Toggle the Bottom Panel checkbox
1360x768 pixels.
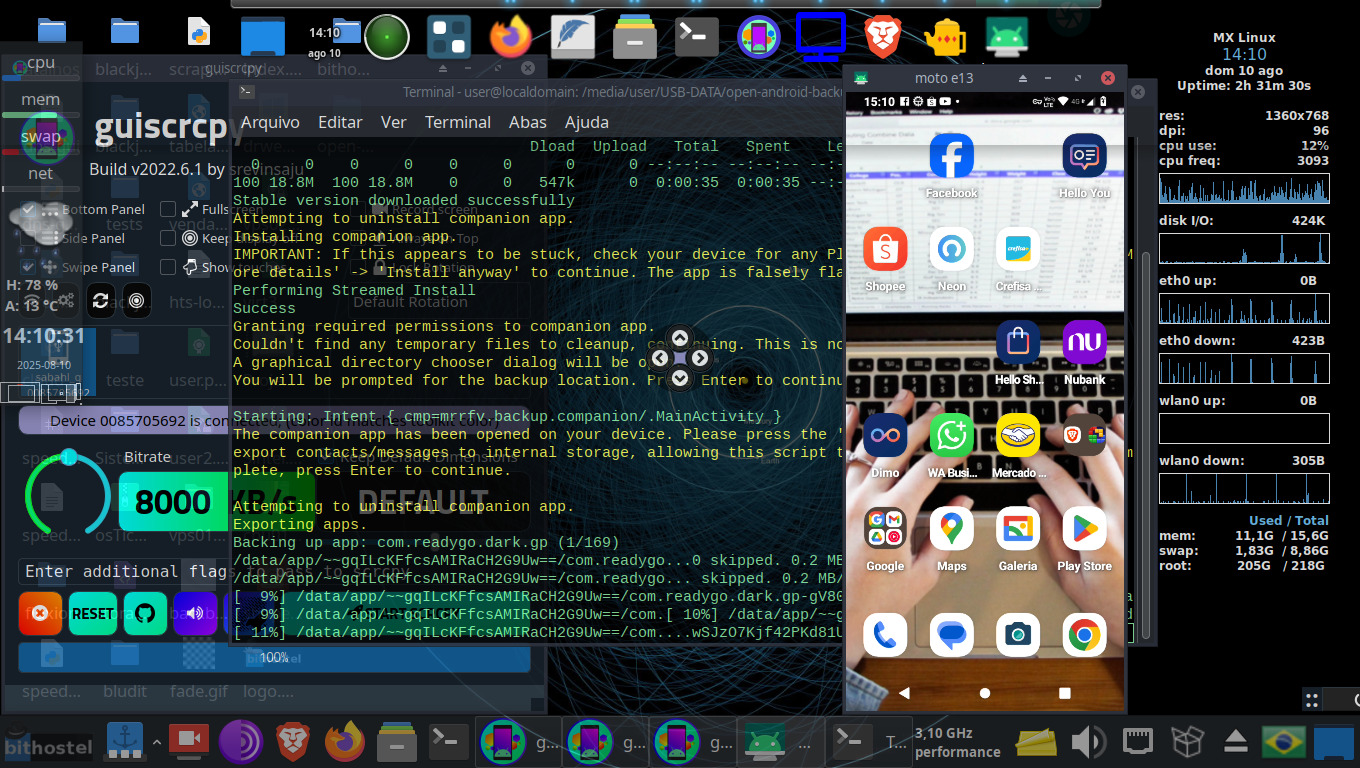(28, 209)
